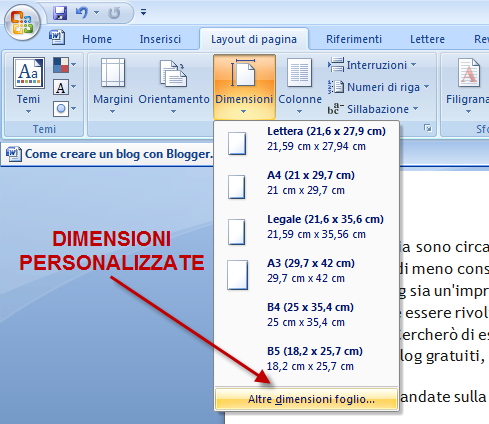Open the Orientamento options
This screenshot has height=424, width=489.
[x=174, y=86]
